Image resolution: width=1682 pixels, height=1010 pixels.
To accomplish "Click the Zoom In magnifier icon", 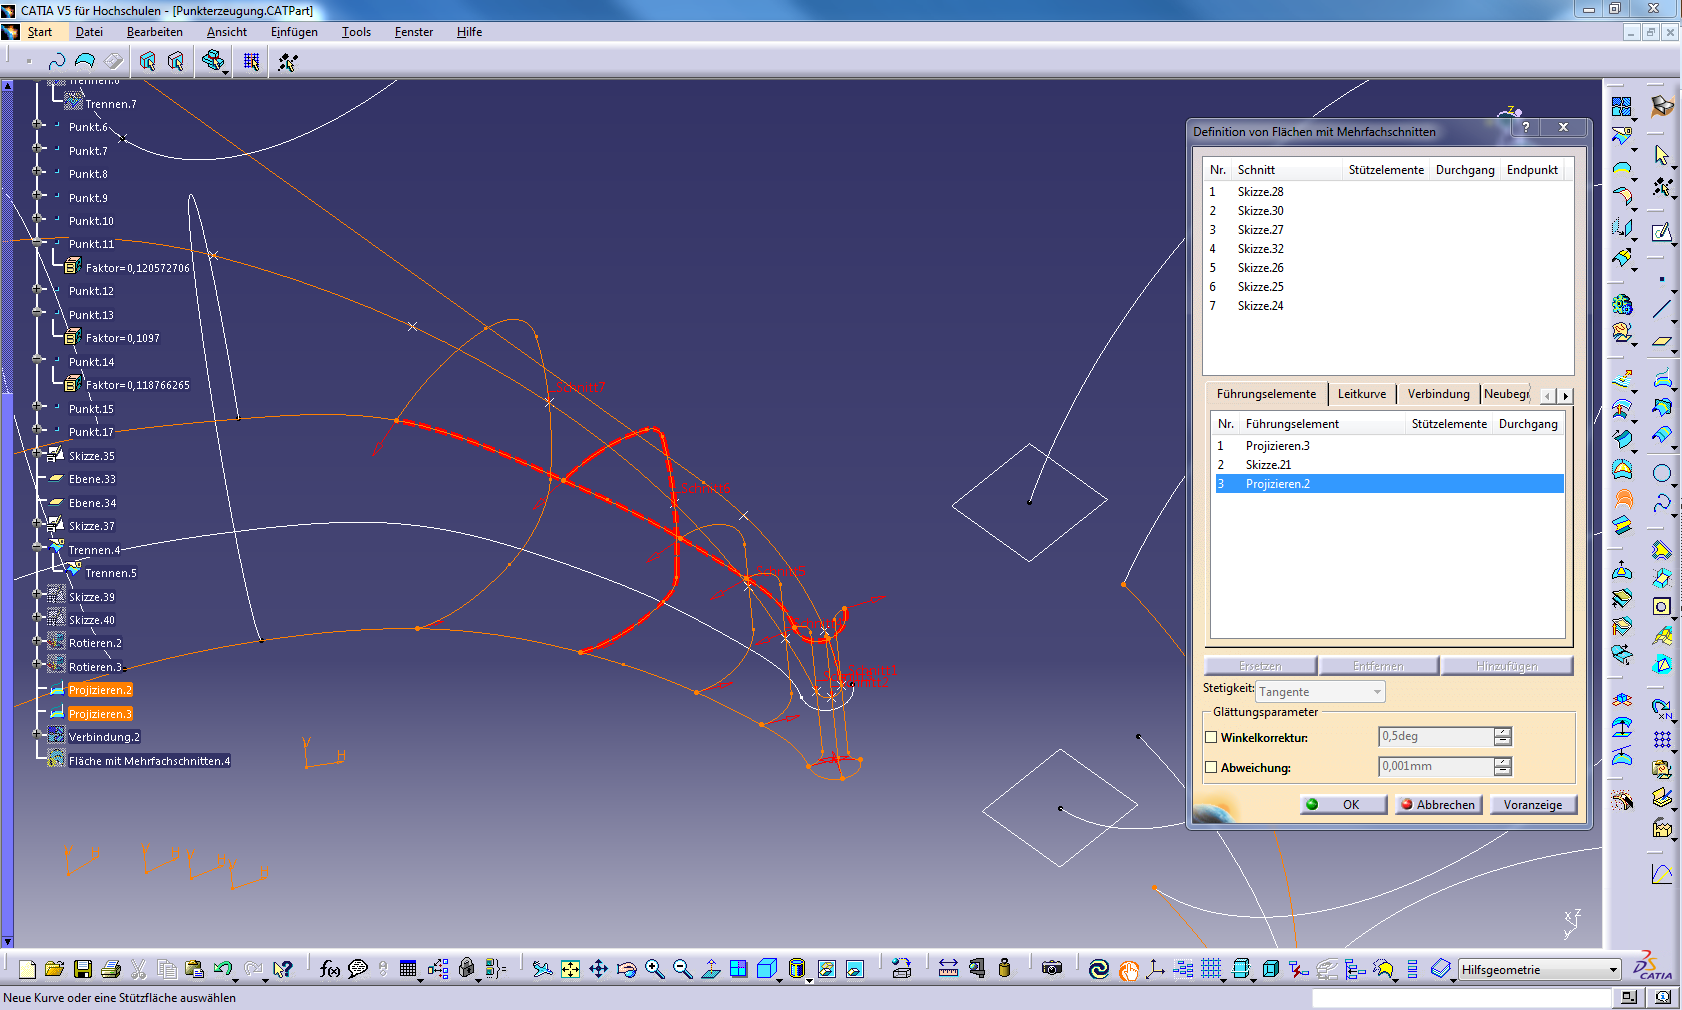I will coord(654,969).
